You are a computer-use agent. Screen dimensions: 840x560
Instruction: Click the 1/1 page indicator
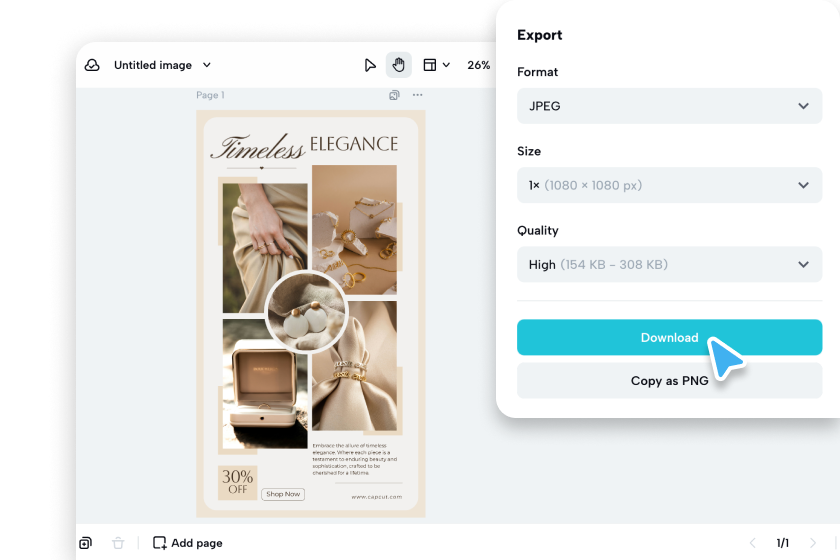click(x=783, y=543)
